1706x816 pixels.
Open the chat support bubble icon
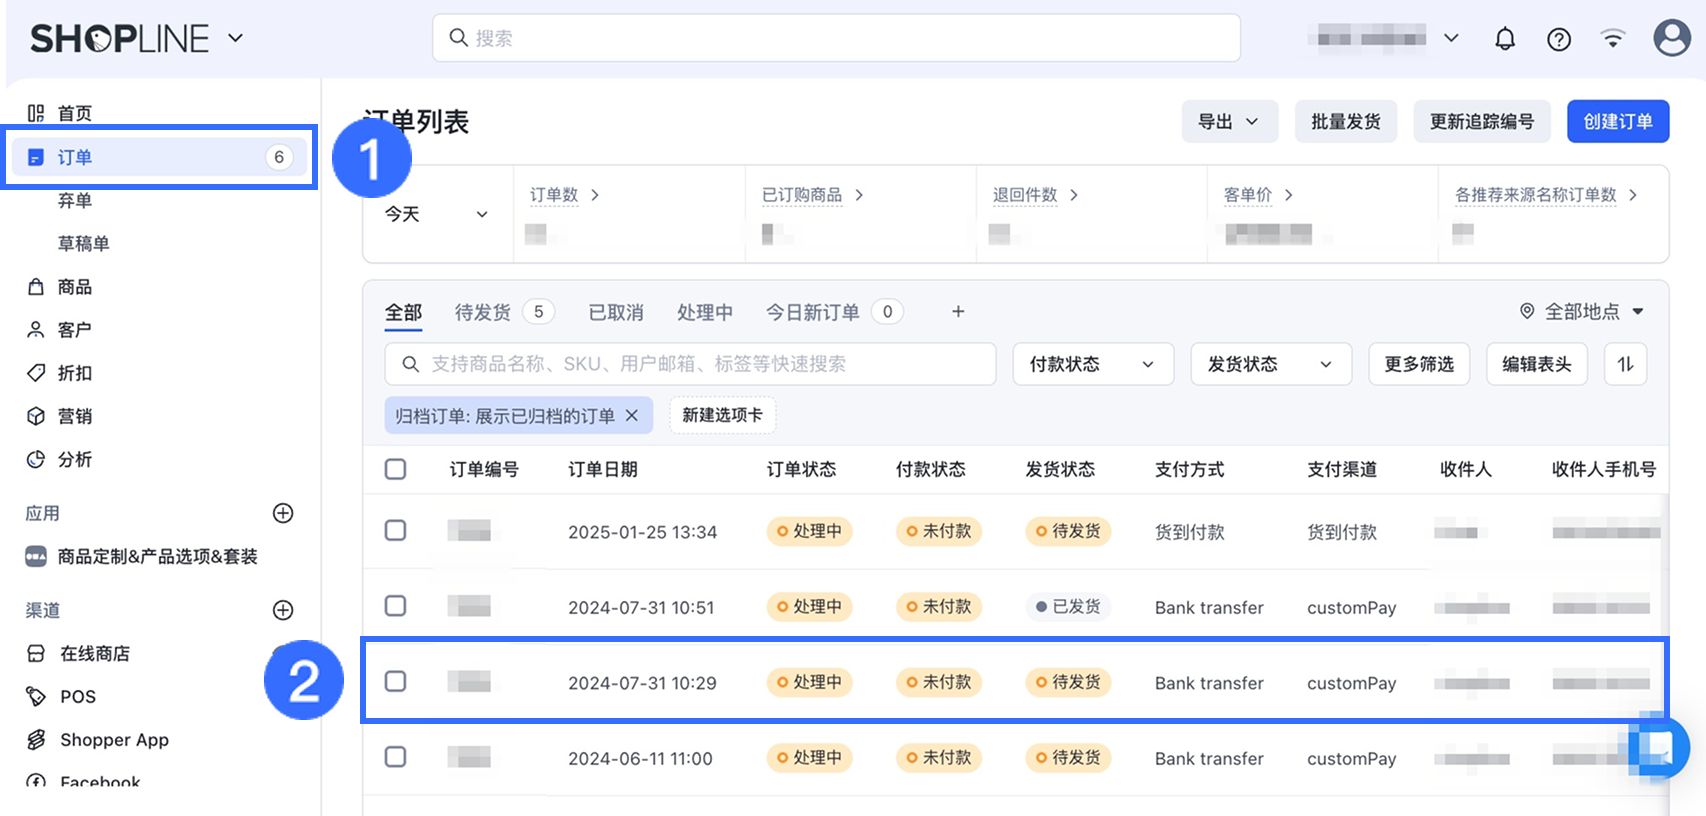coord(1658,746)
